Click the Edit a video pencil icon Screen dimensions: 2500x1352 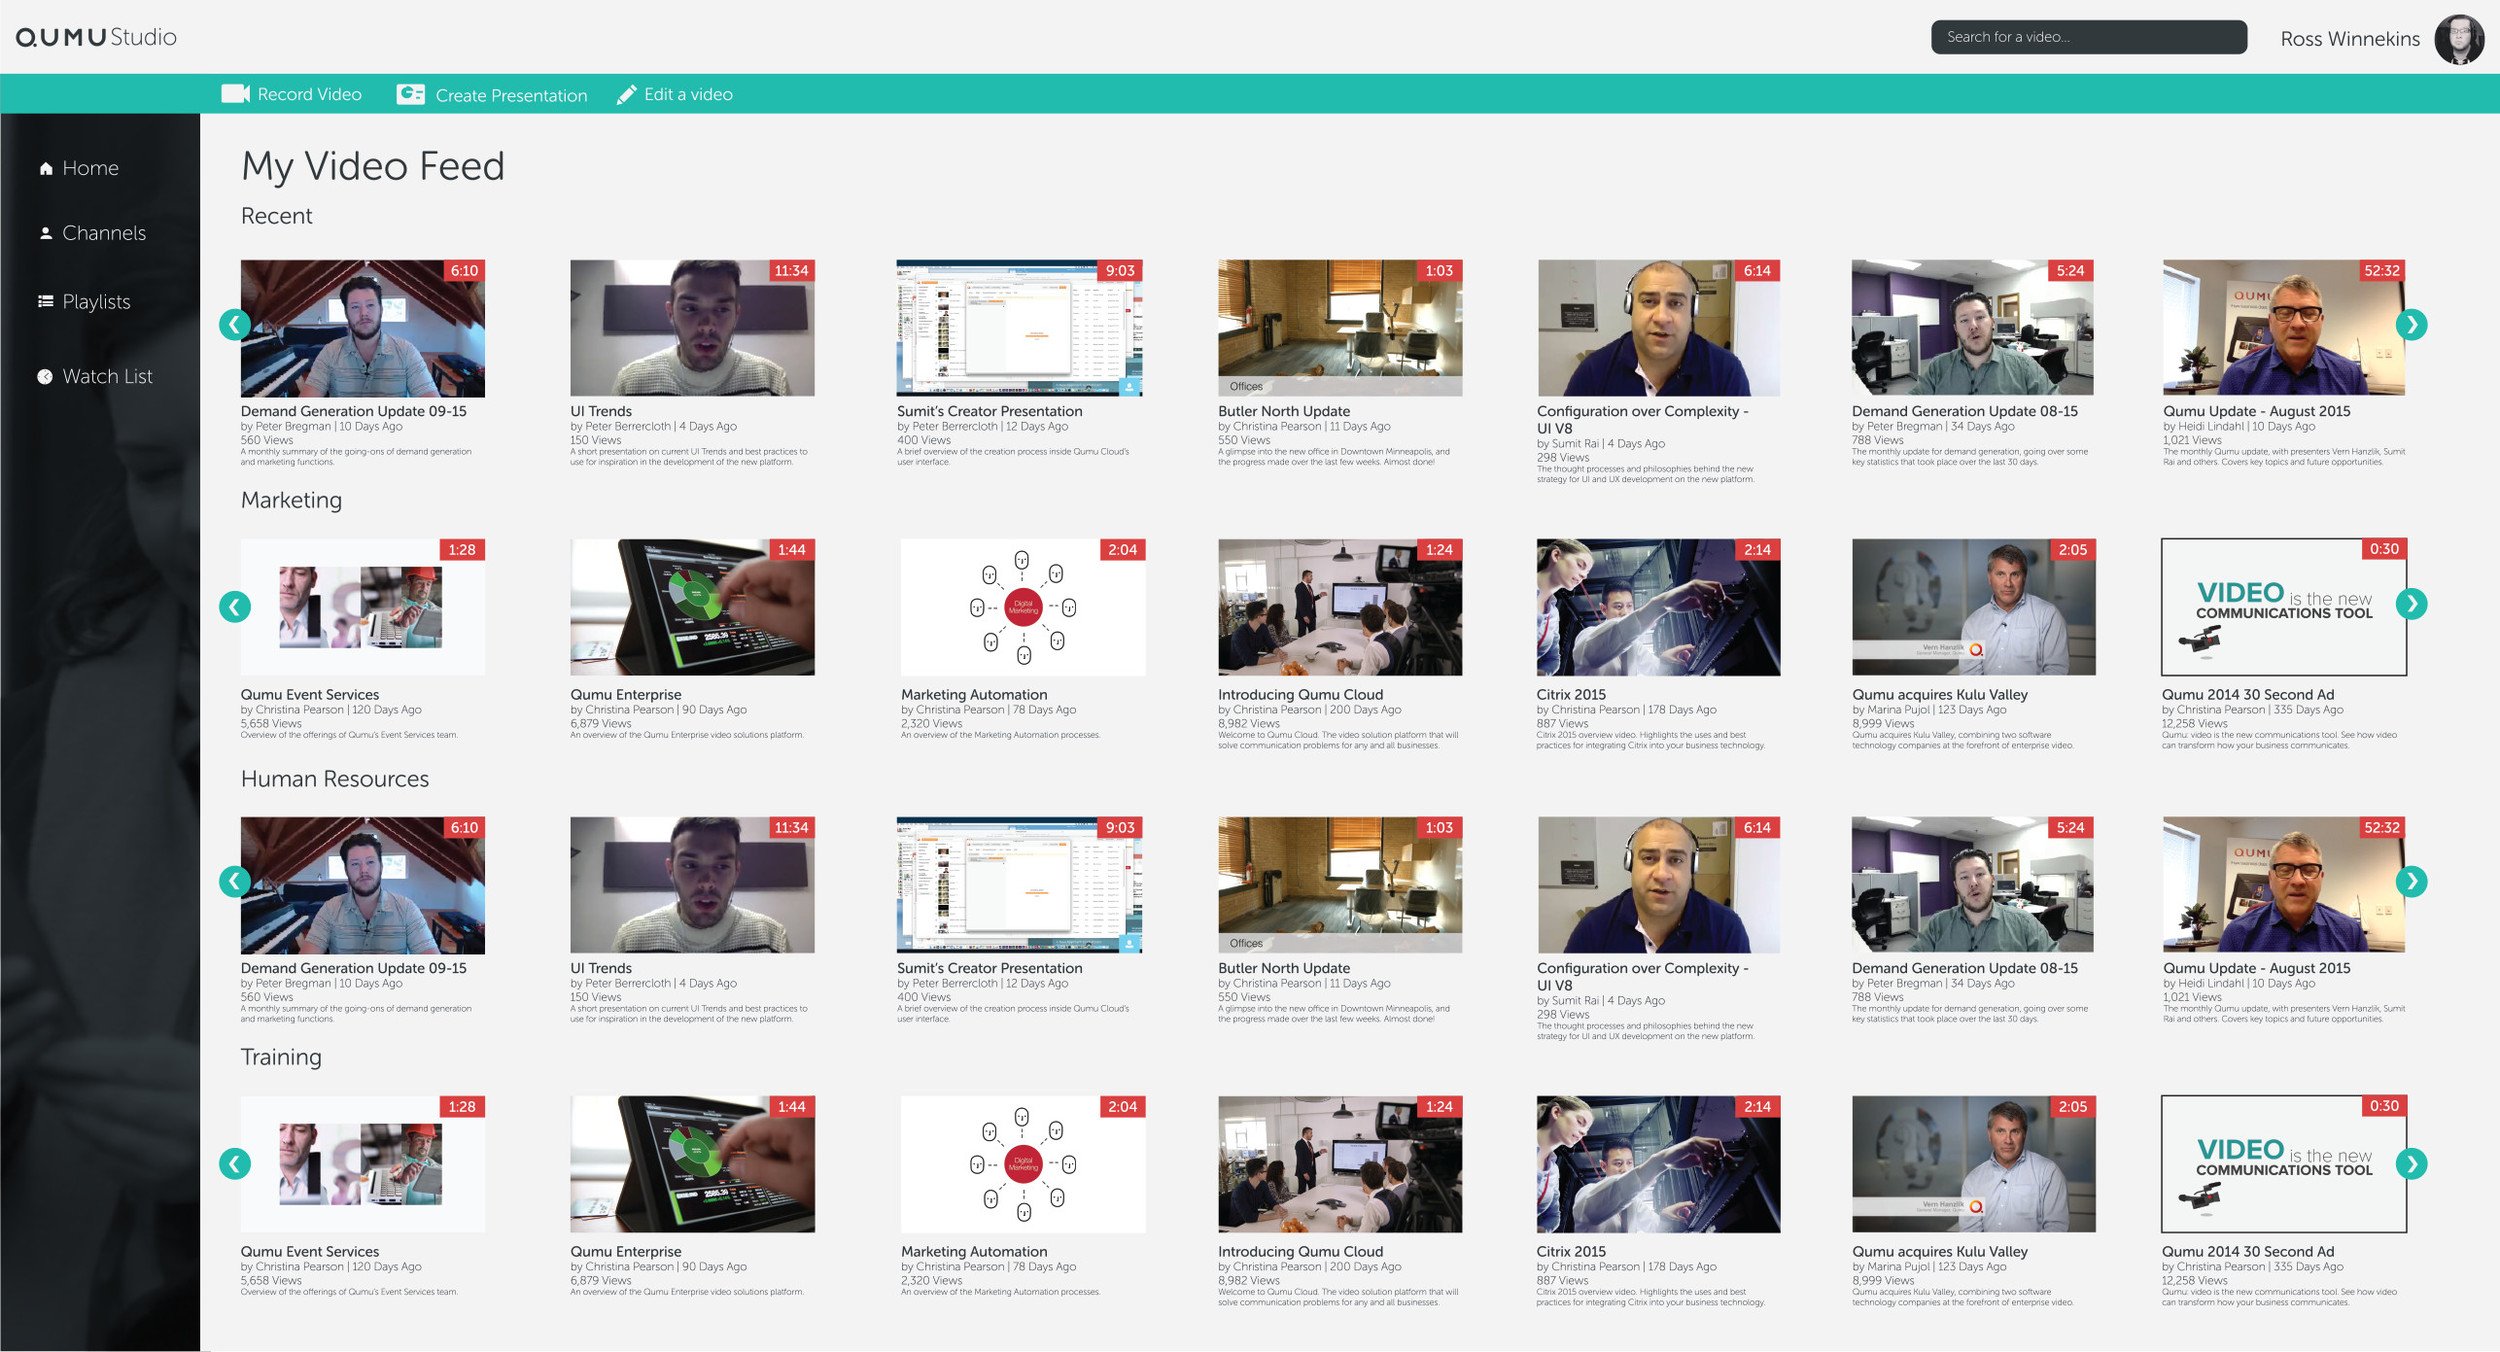pos(625,93)
